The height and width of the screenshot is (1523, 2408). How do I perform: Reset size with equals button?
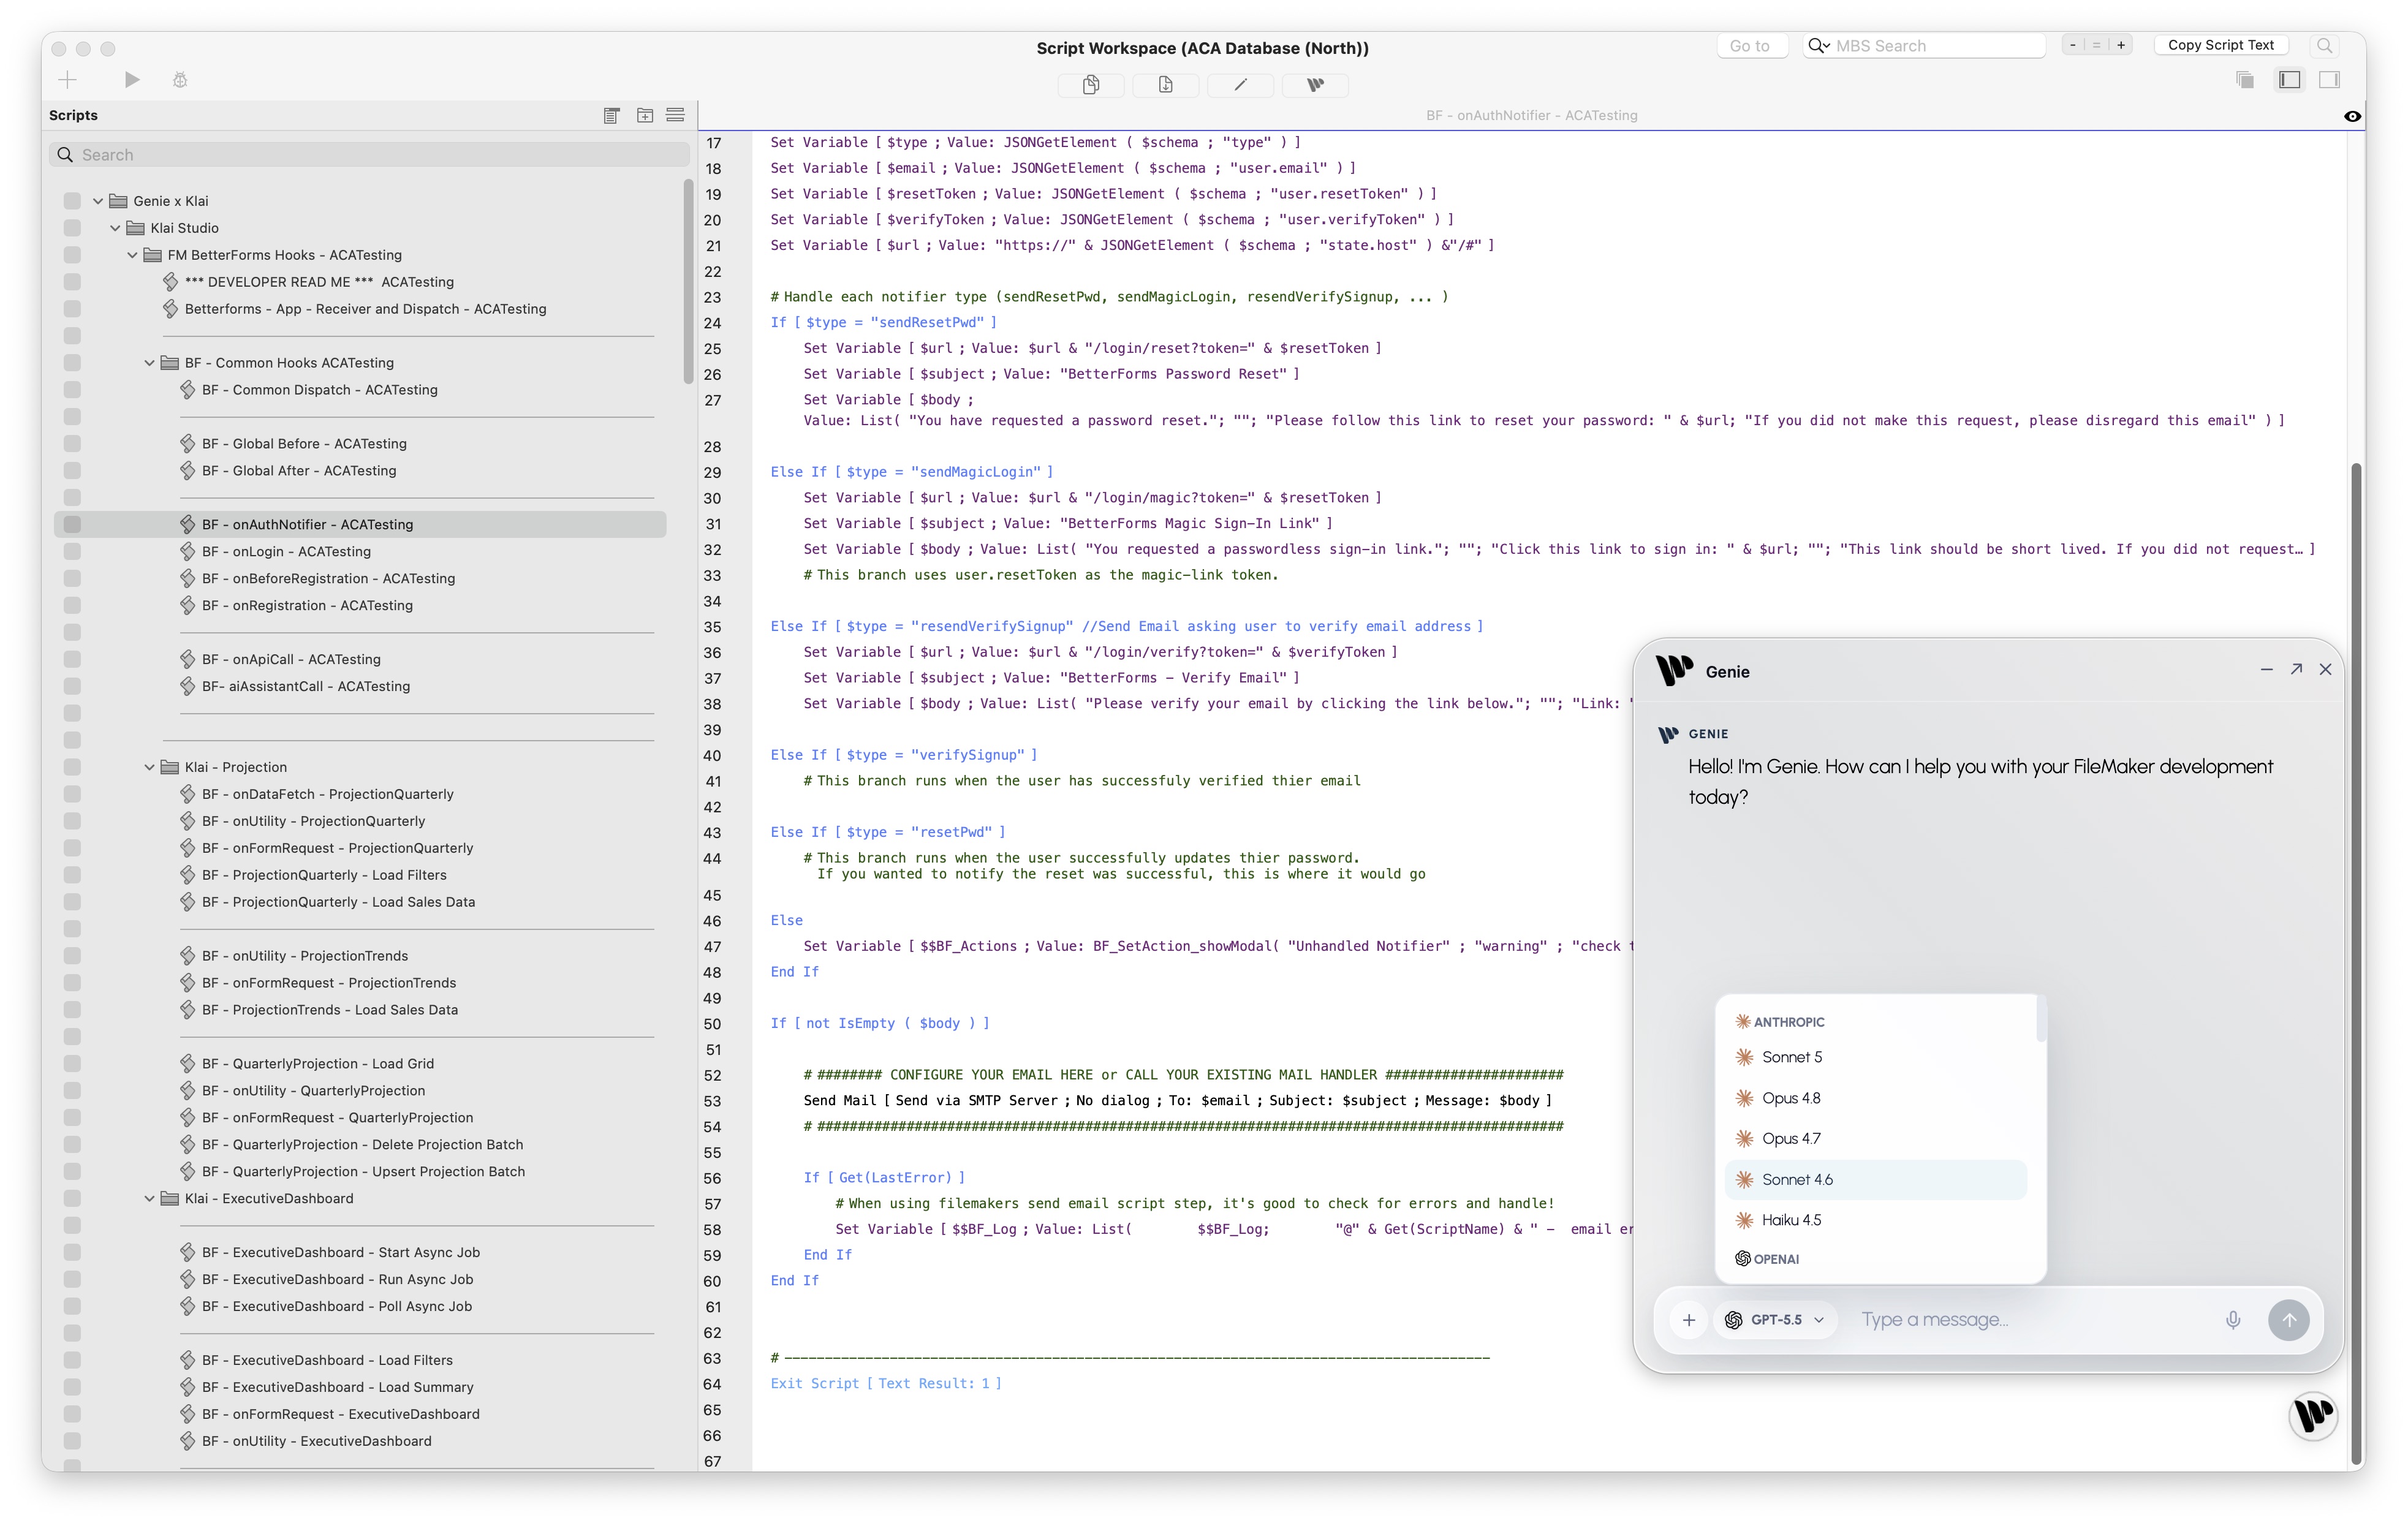click(2097, 45)
